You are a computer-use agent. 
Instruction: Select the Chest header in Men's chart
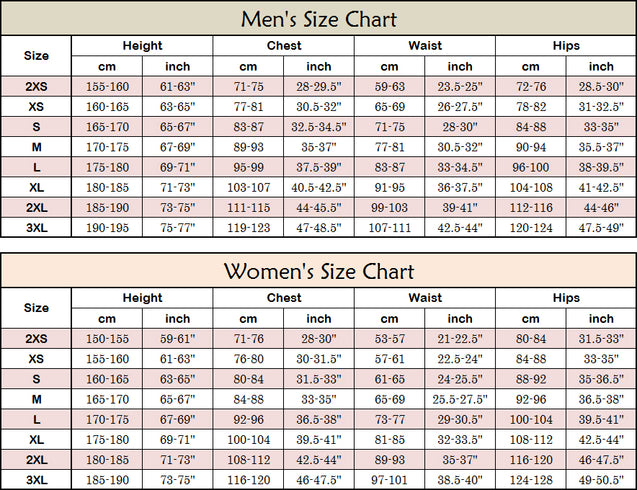tap(284, 46)
